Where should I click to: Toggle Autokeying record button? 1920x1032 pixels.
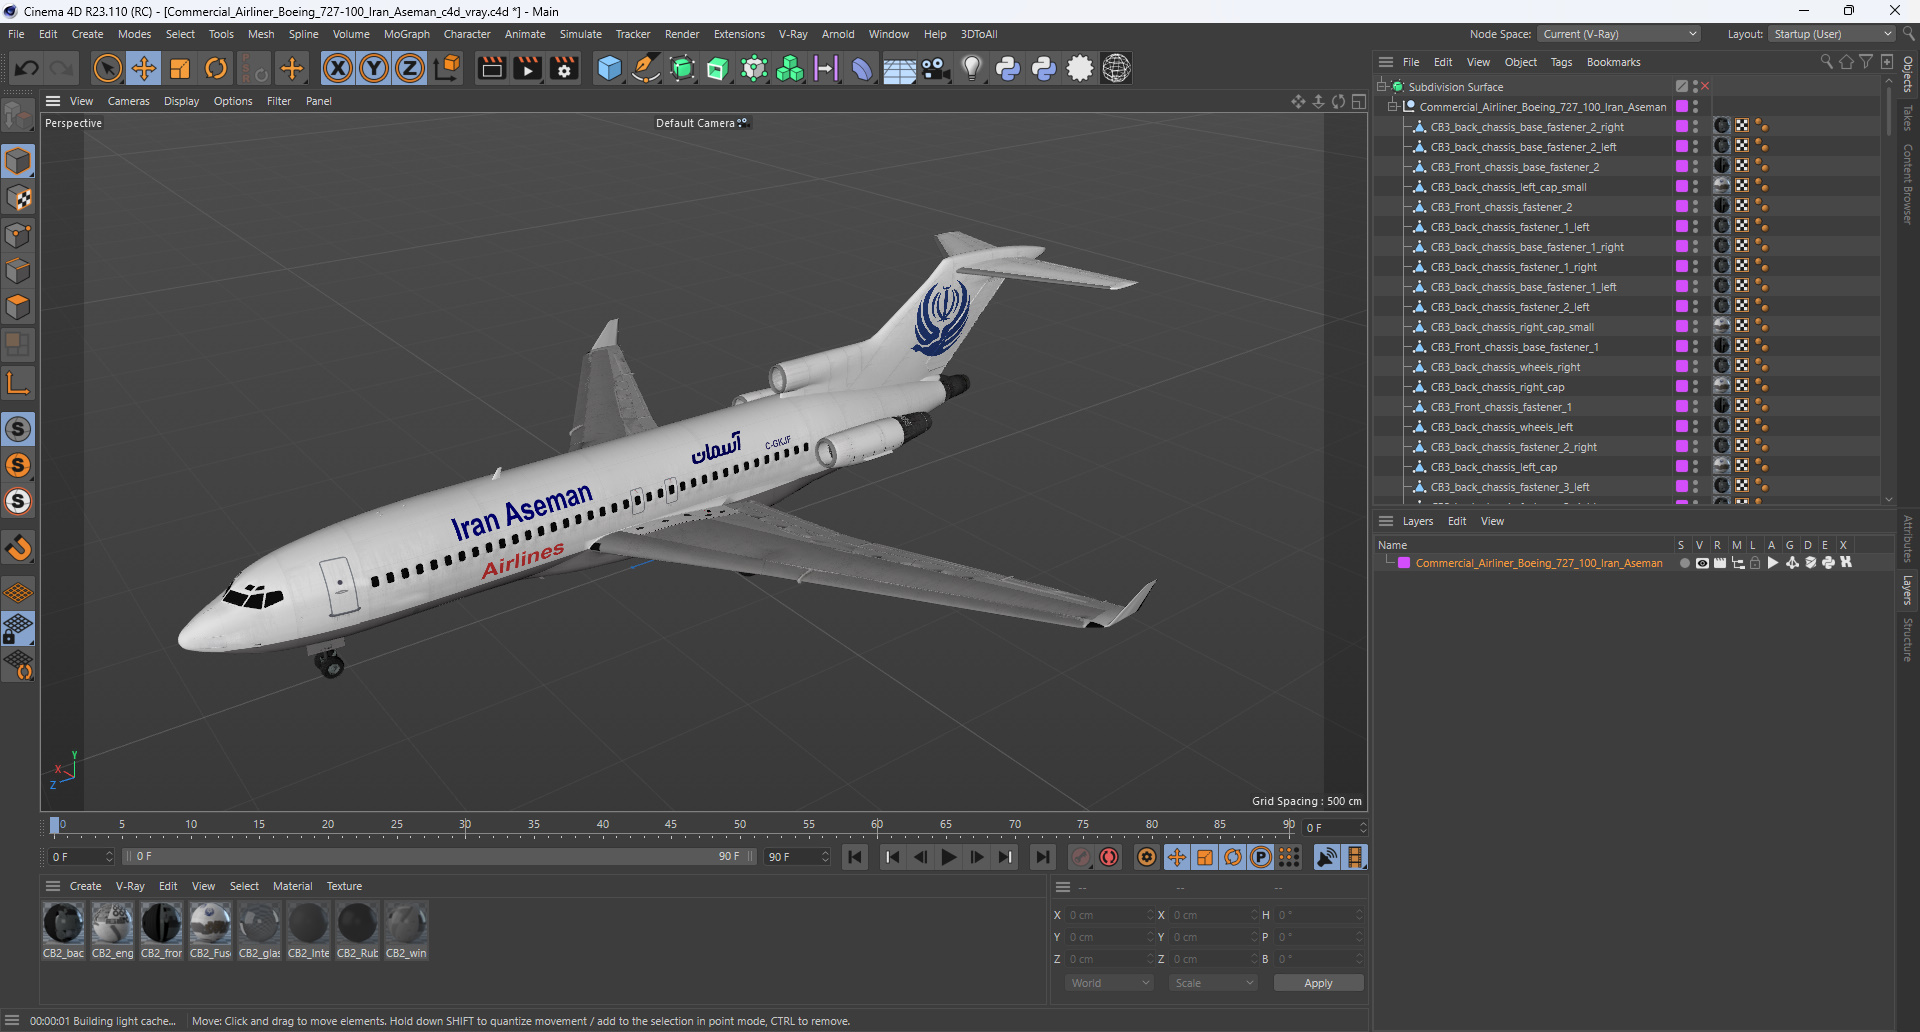tap(1109, 857)
